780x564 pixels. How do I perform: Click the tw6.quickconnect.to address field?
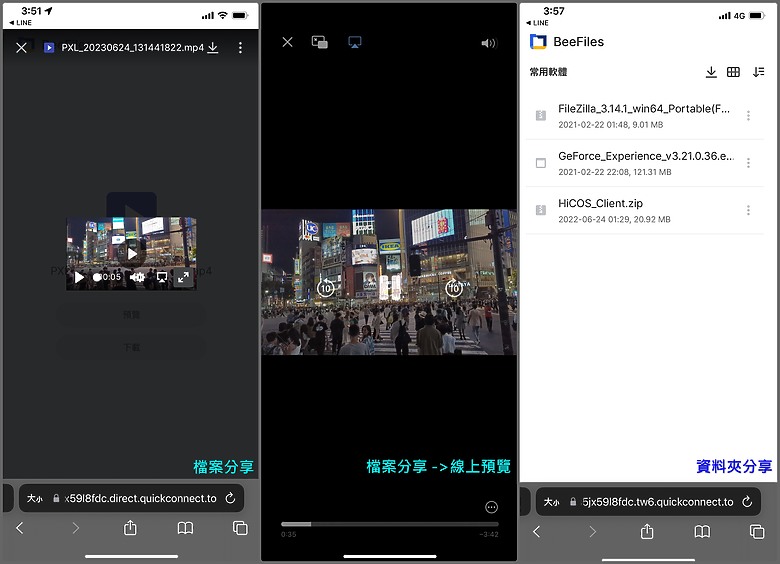tap(648, 502)
